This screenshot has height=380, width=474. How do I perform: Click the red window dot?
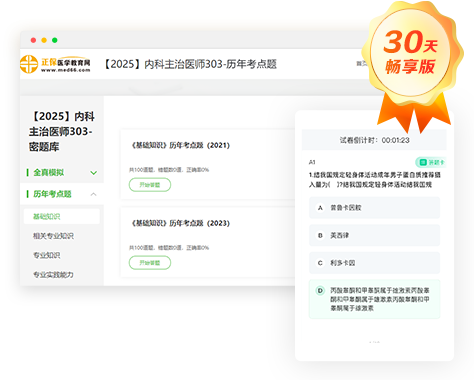33,40
